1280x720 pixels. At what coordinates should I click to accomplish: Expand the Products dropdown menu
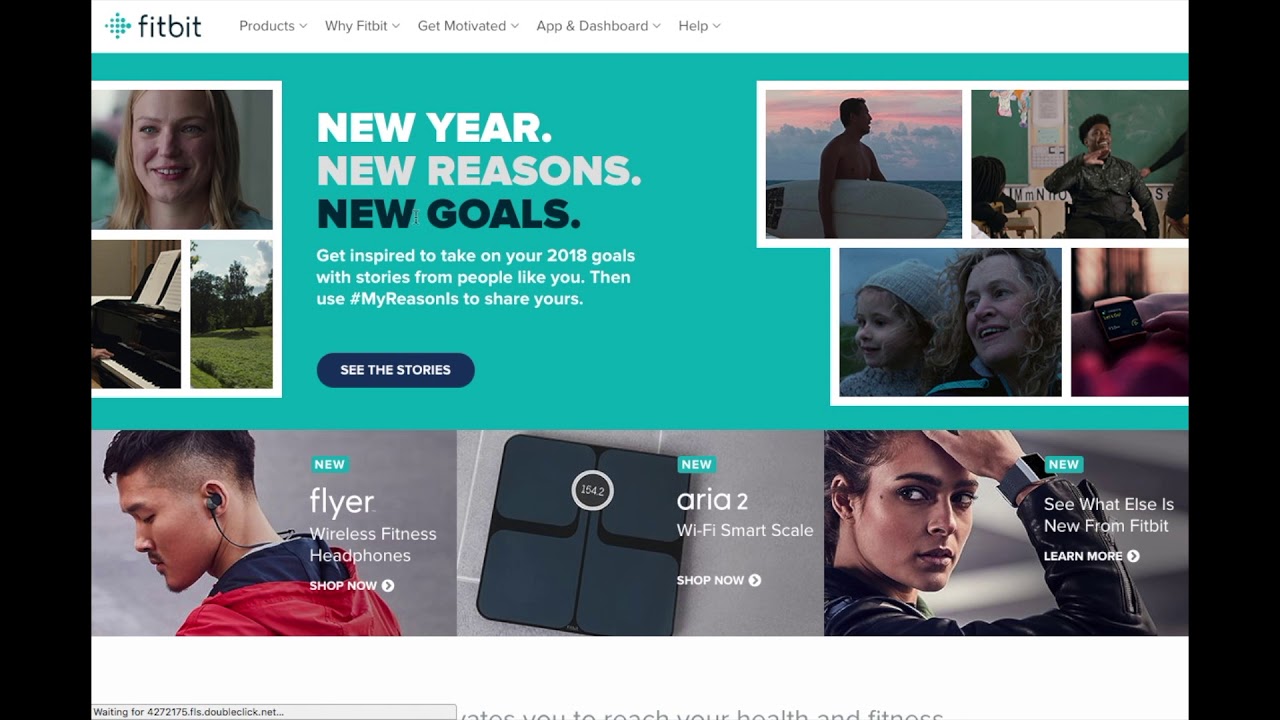point(273,26)
